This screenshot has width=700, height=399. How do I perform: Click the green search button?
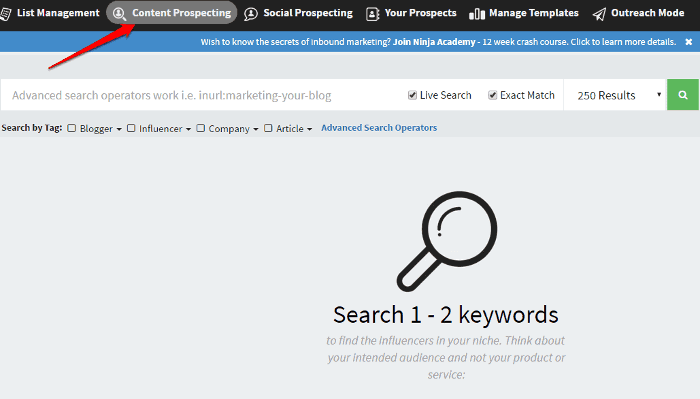click(683, 95)
